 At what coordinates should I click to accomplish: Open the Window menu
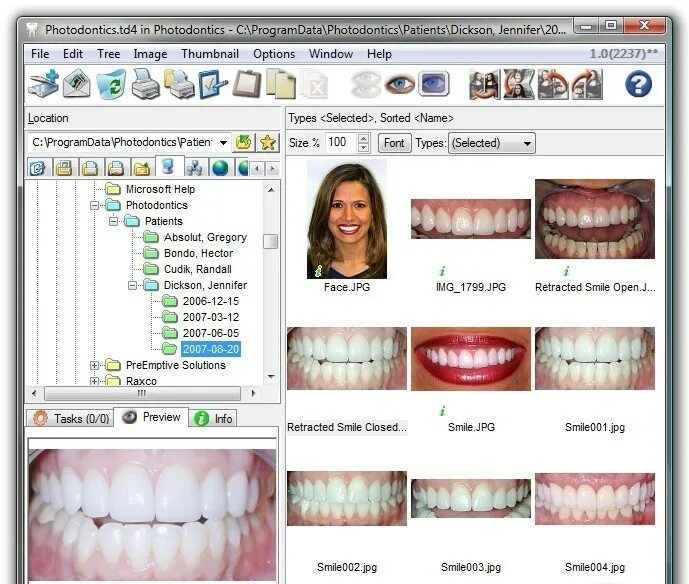point(331,54)
